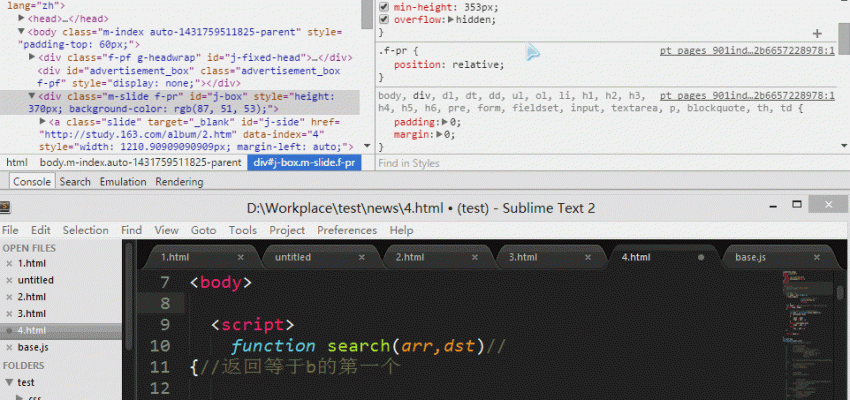850x400 pixels.
Task: Open the File menu in Sublime Text
Action: coord(10,230)
